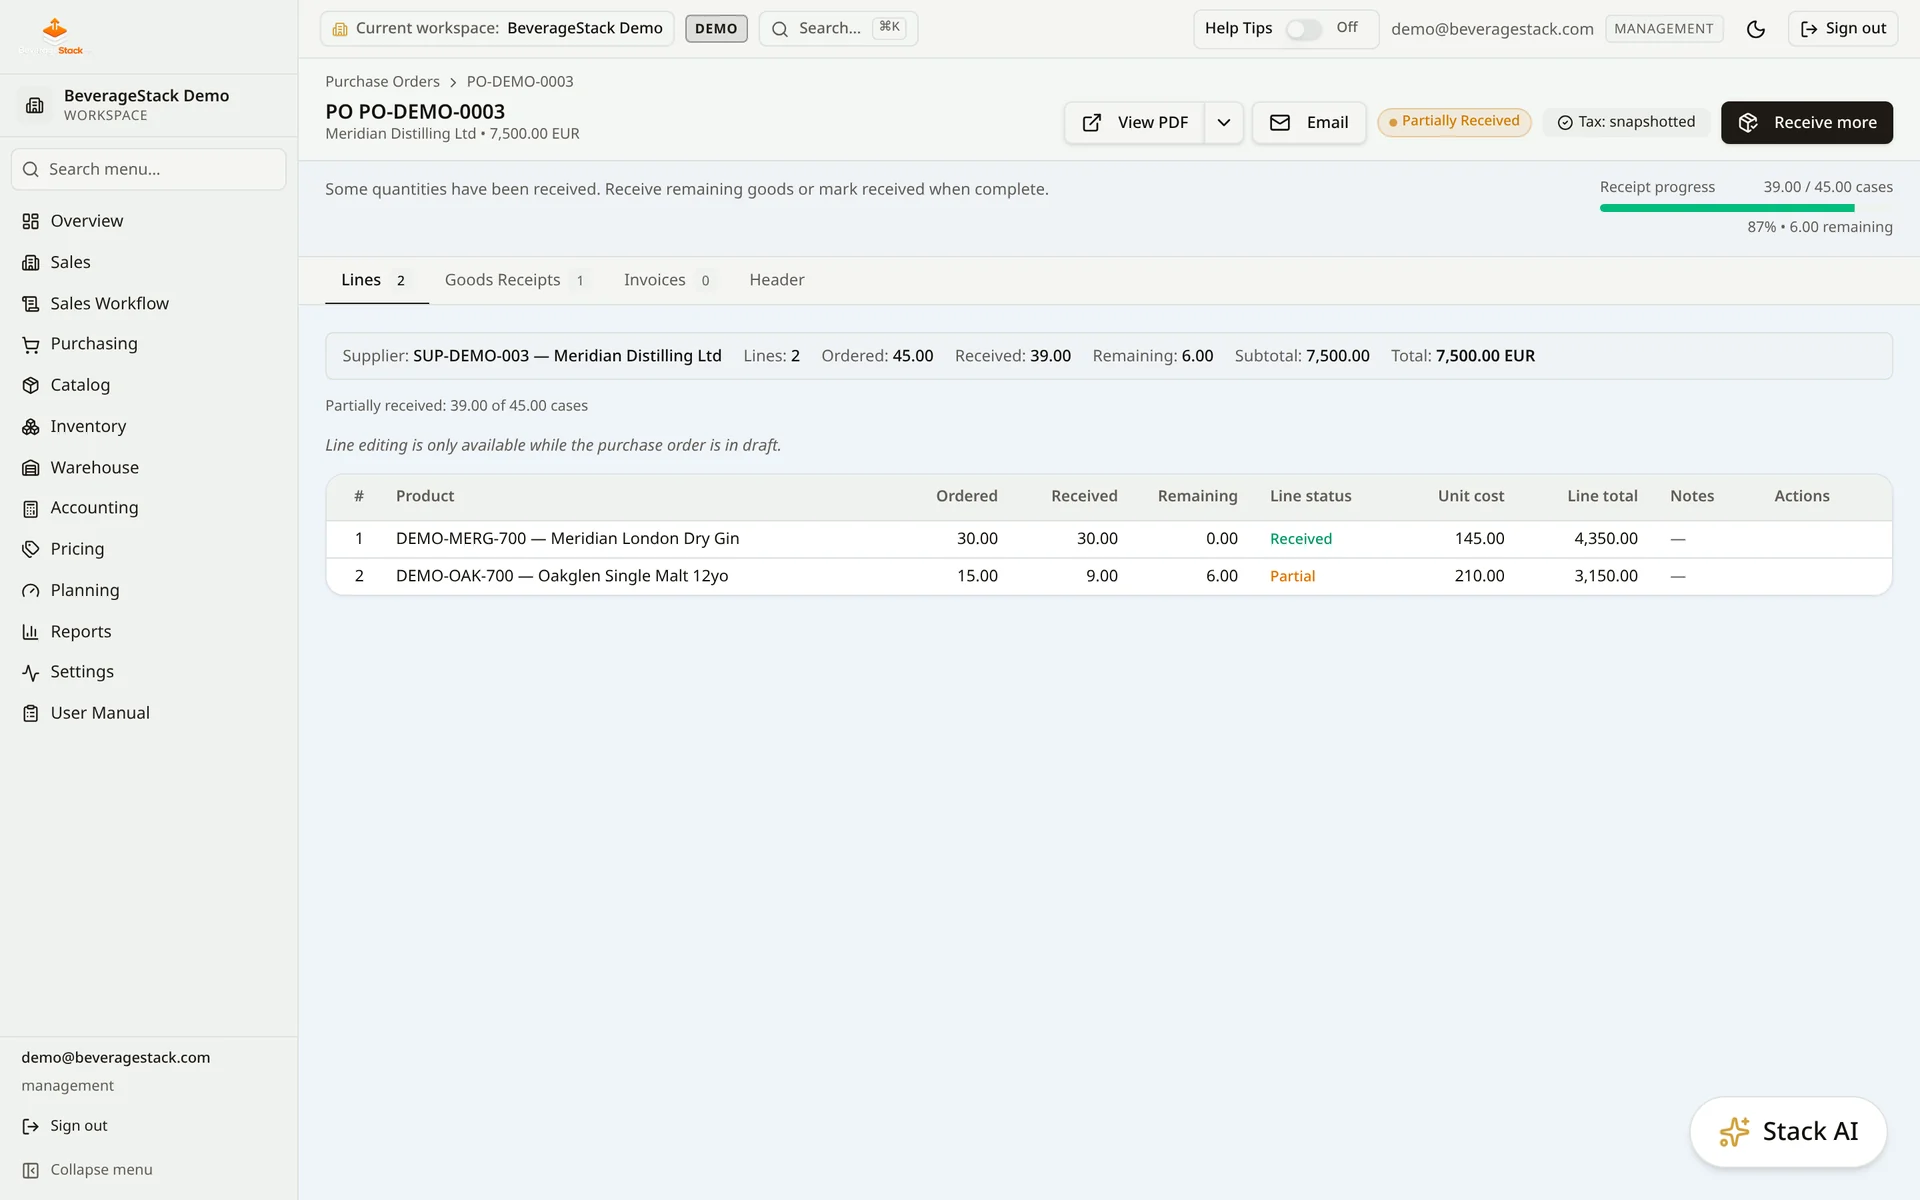Sign out from the top bar
Image resolution: width=1920 pixels, height=1200 pixels.
pos(1842,29)
